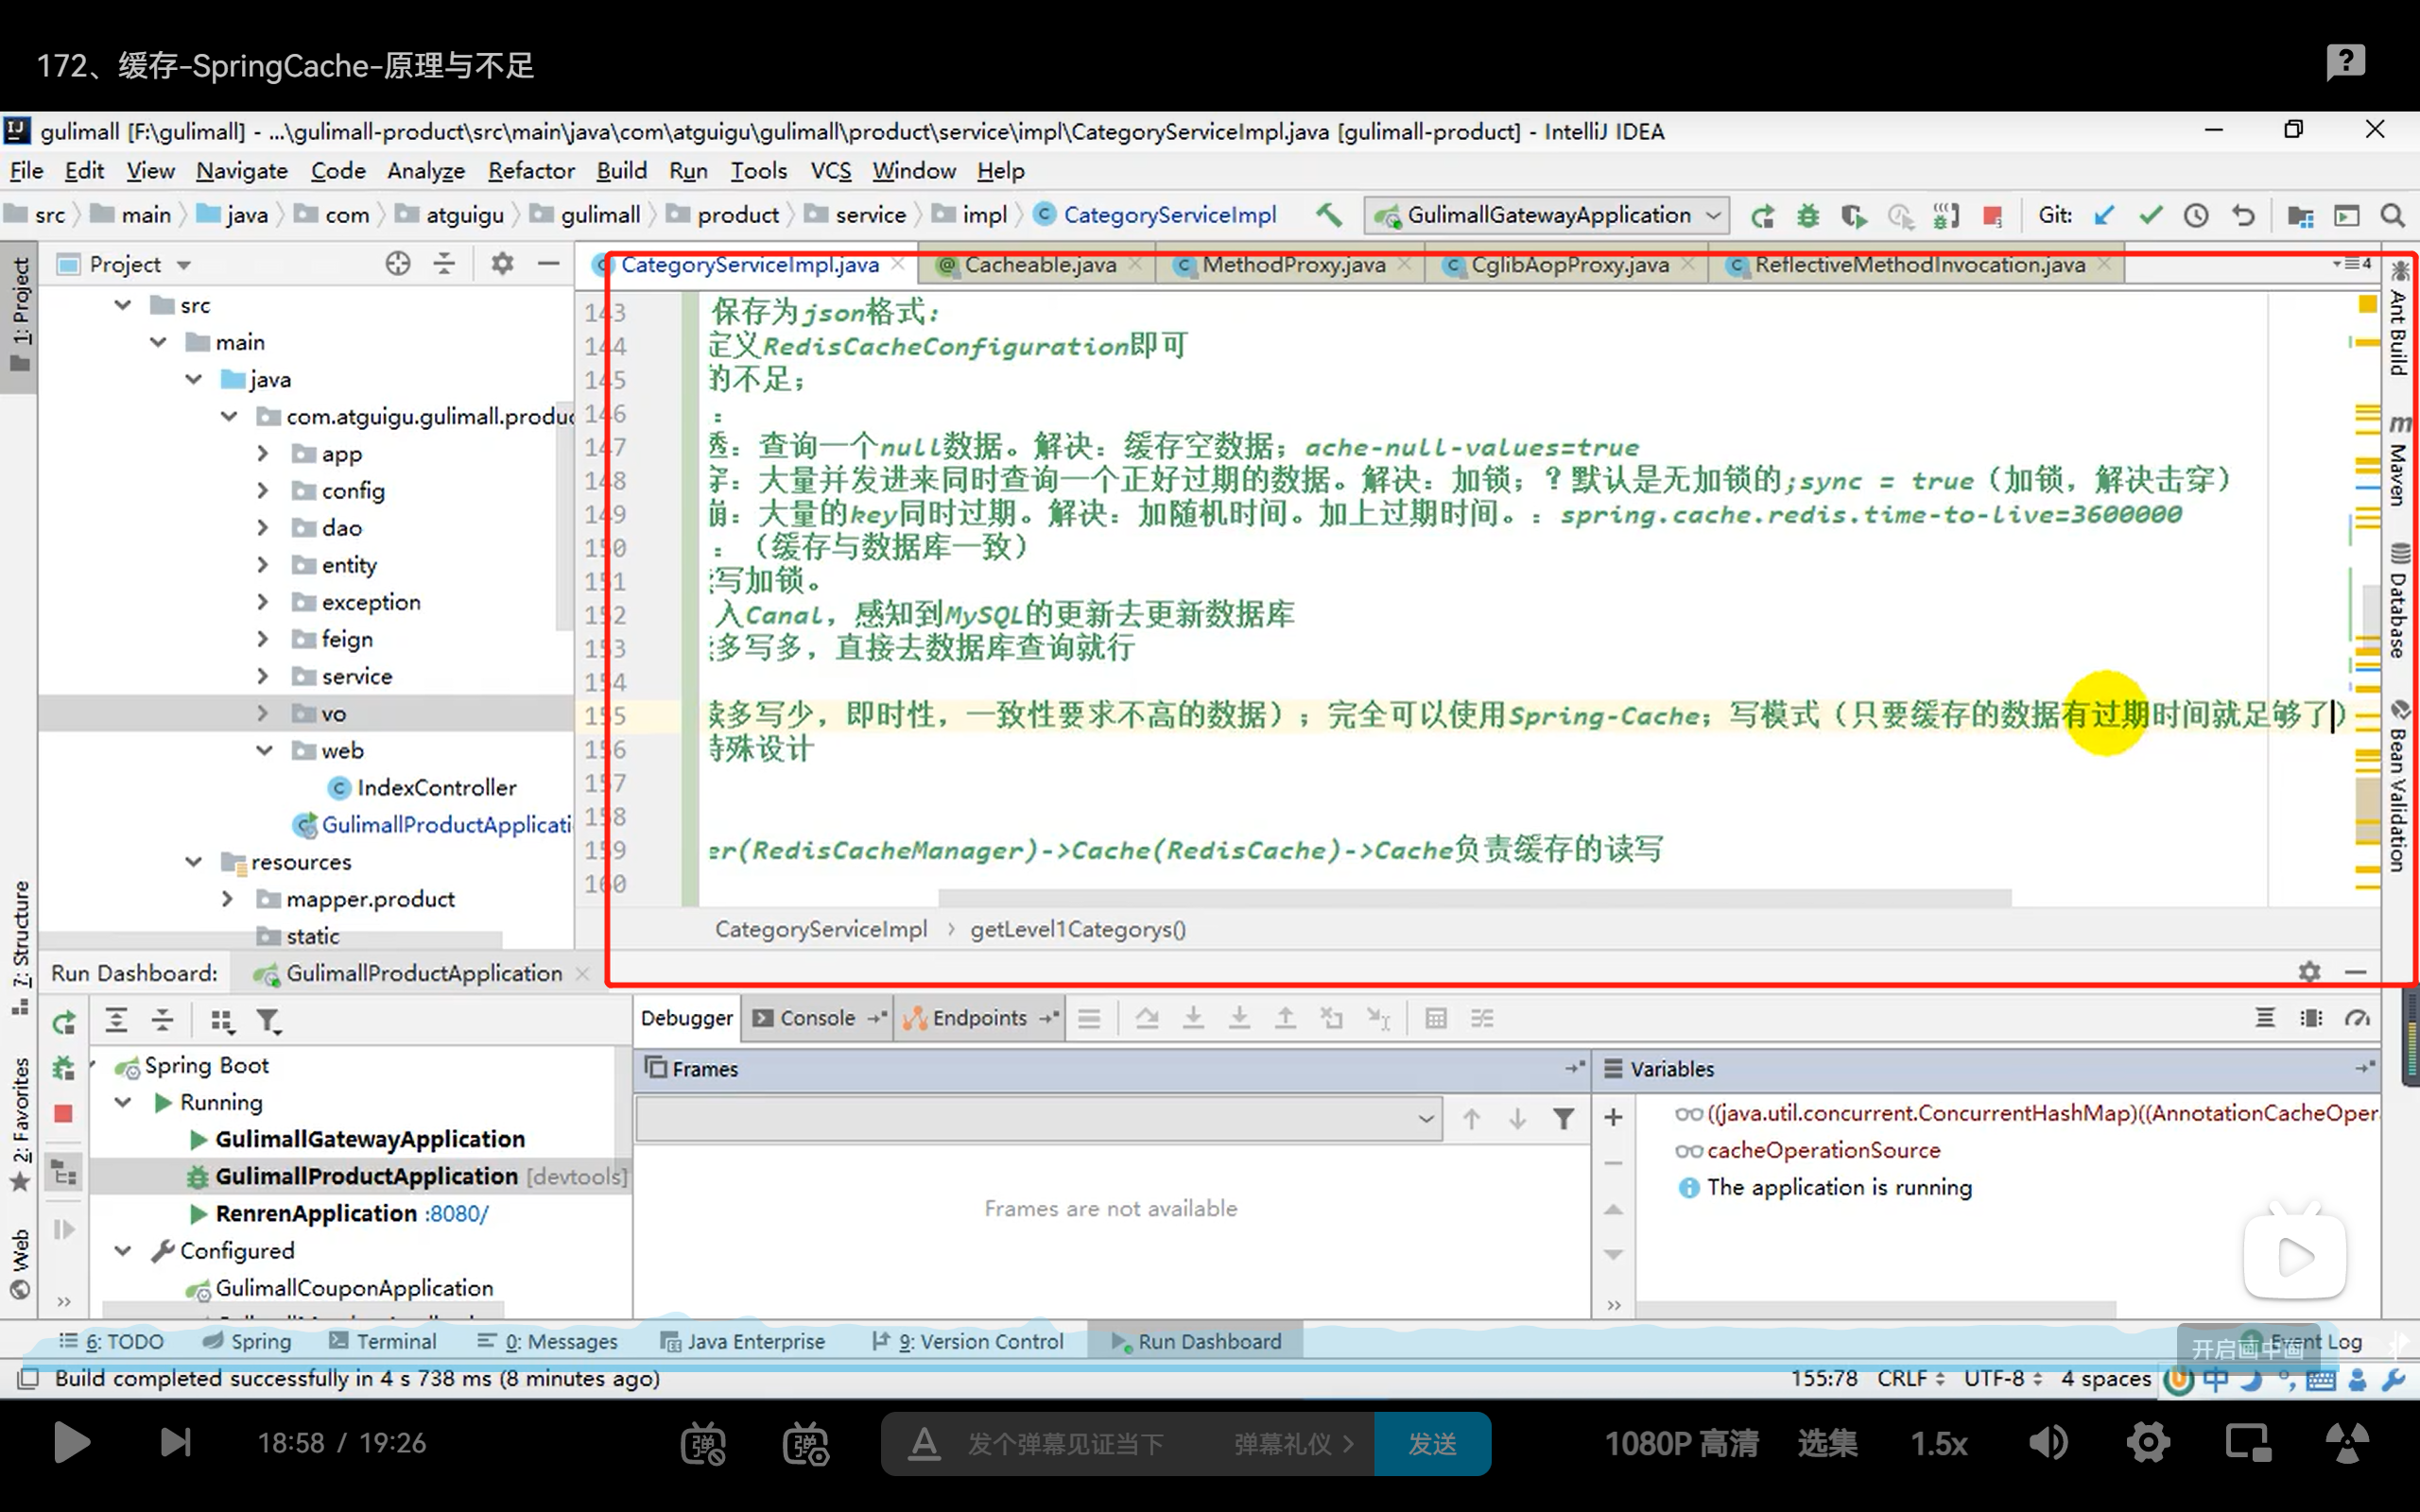Toggle player widescreen mode icon

point(2246,1443)
